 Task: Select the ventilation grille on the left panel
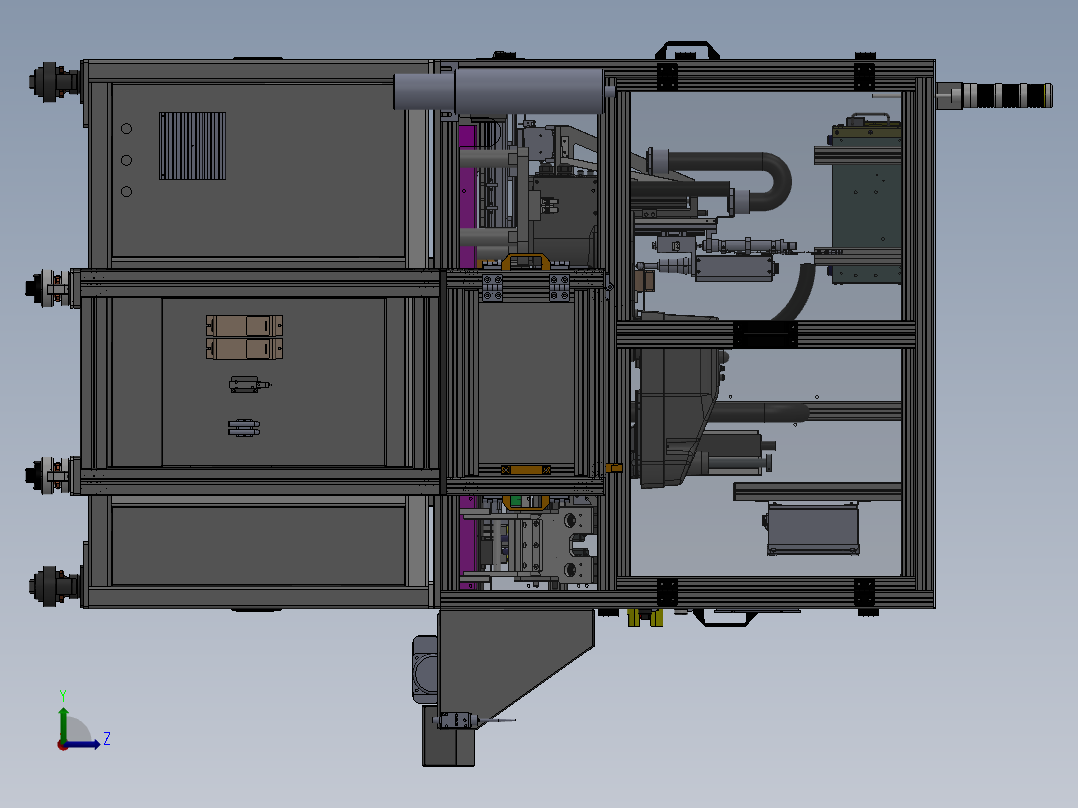[x=192, y=146]
